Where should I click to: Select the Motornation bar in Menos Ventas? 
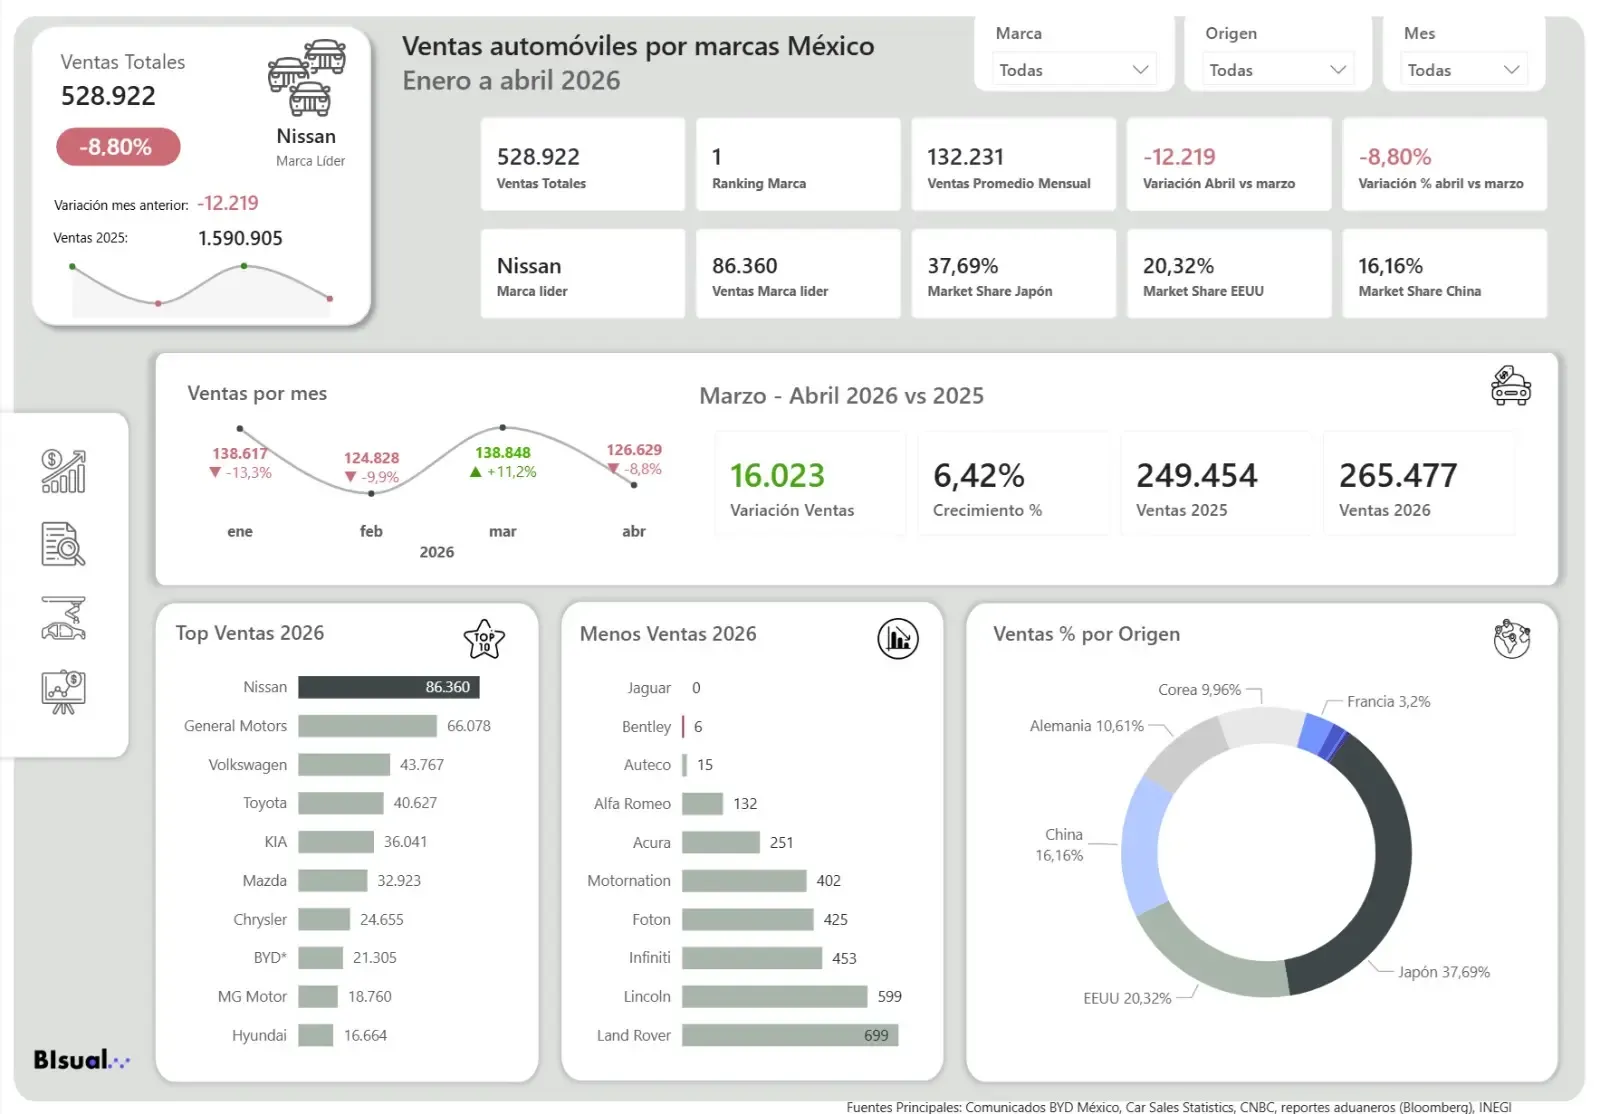(x=744, y=881)
